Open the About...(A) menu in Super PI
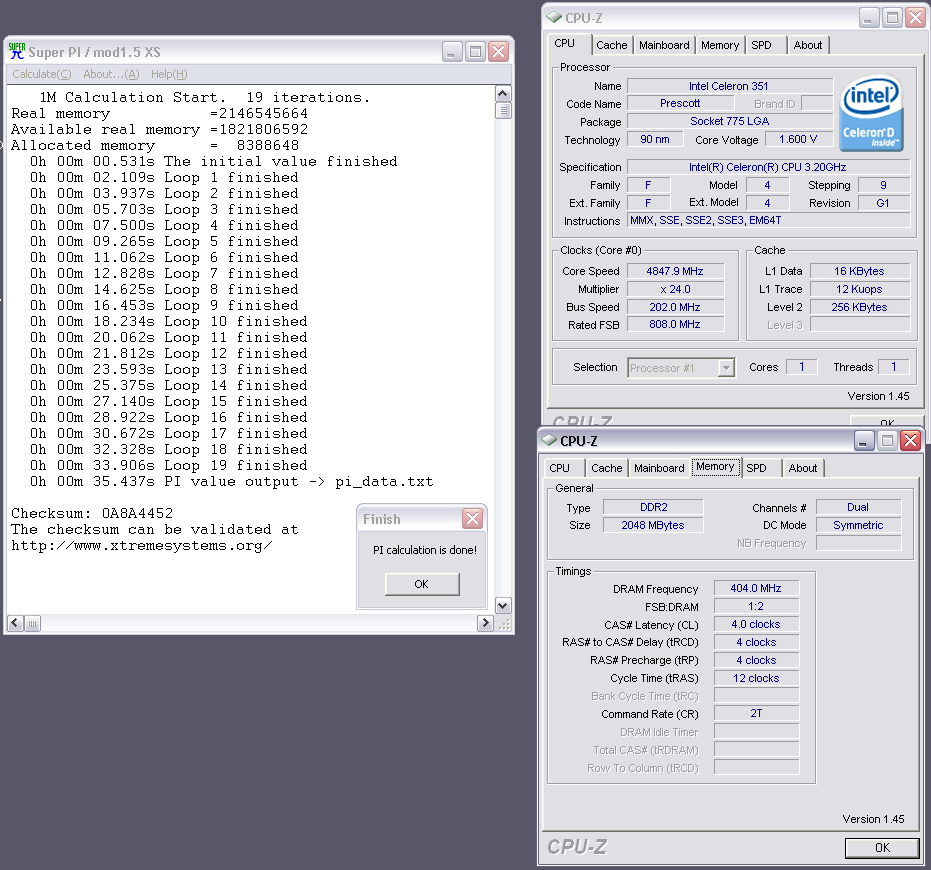Viewport: 931px width, 870px height. tap(111, 74)
